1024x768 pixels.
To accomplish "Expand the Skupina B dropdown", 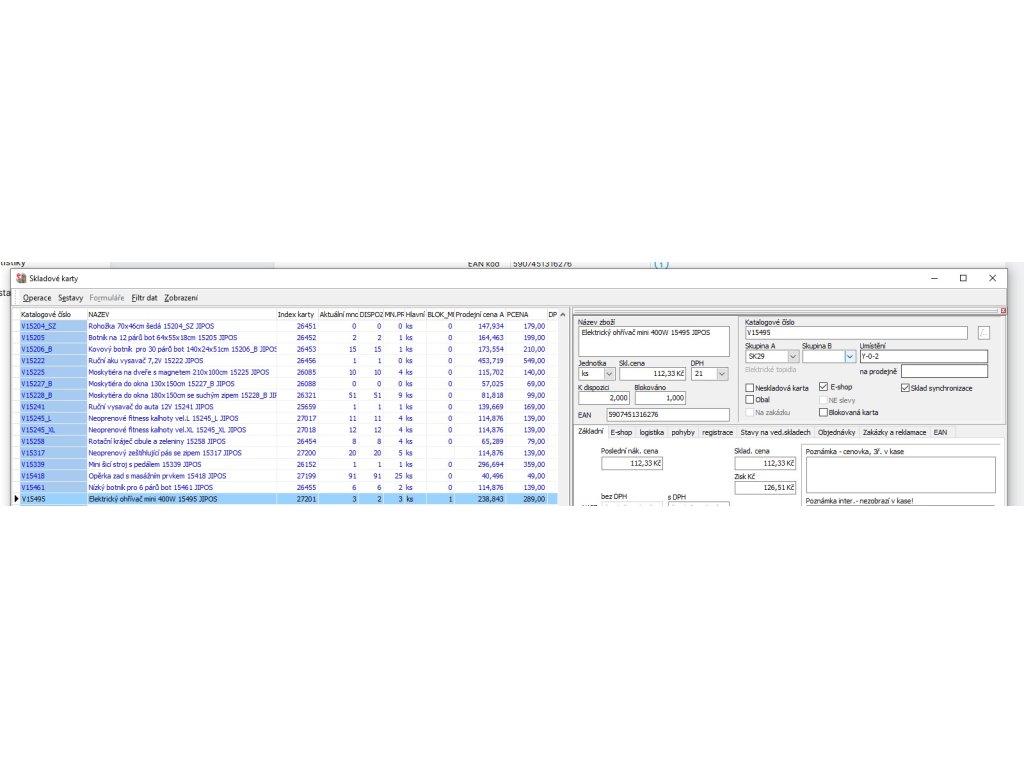I will tap(850, 357).
